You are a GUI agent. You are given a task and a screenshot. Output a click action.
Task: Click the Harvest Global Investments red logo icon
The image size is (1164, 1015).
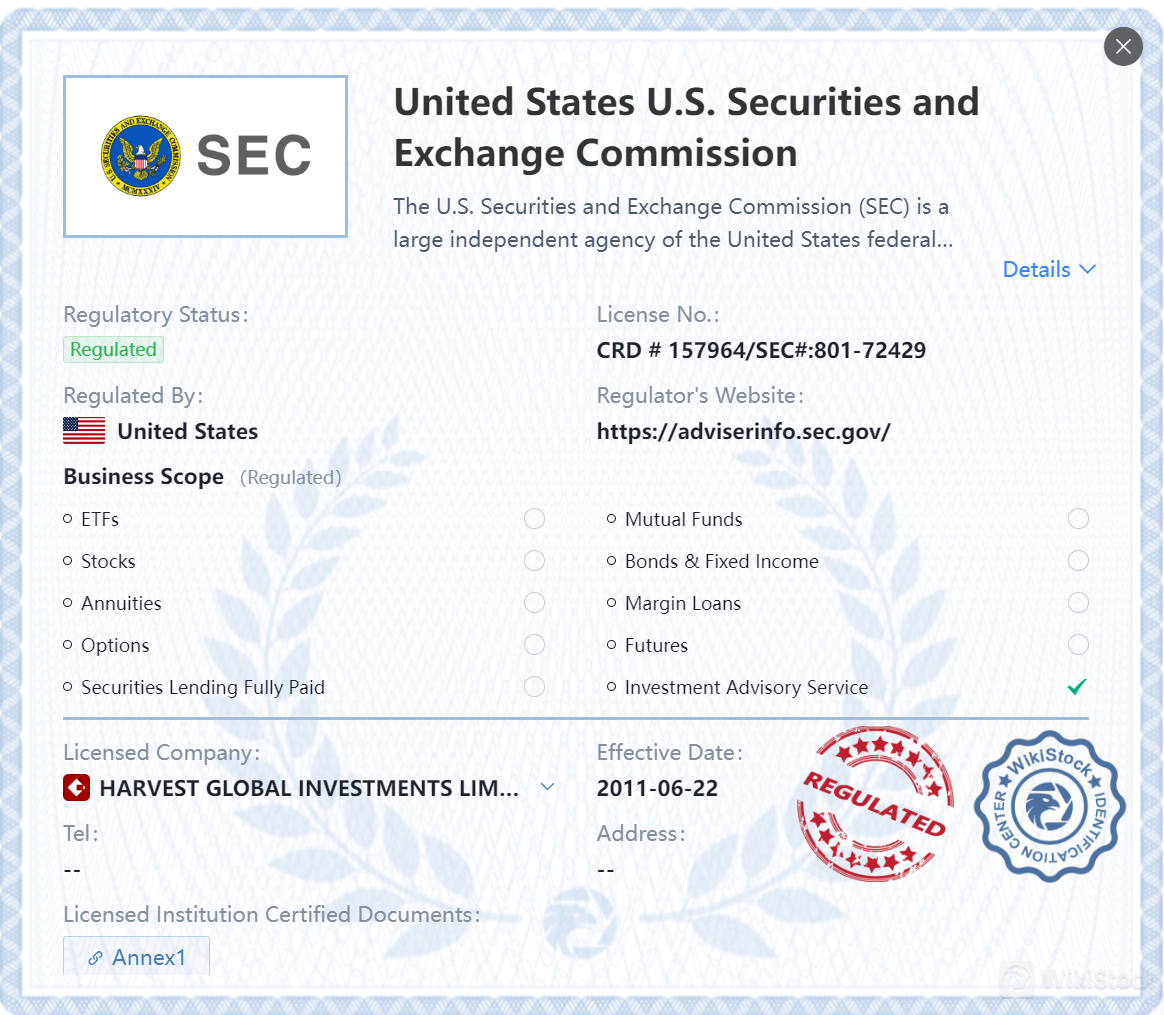(76, 788)
